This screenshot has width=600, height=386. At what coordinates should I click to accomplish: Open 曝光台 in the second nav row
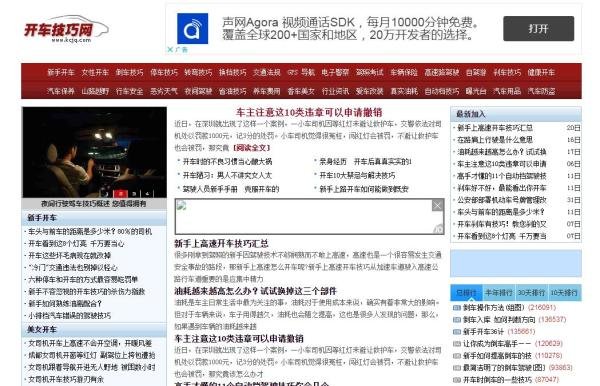click(x=476, y=91)
